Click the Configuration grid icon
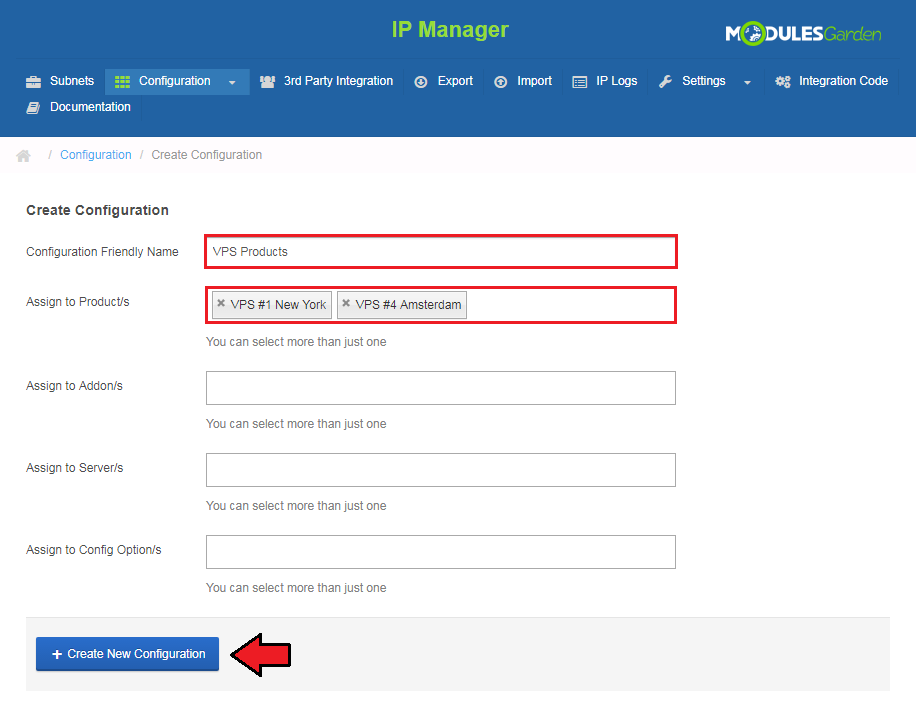This screenshot has width=916, height=702. pos(123,82)
